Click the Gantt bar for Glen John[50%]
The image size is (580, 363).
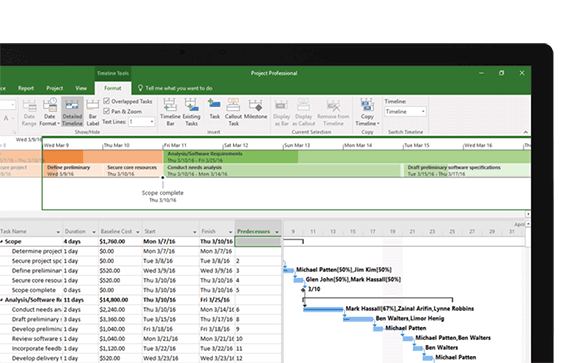click(x=299, y=280)
